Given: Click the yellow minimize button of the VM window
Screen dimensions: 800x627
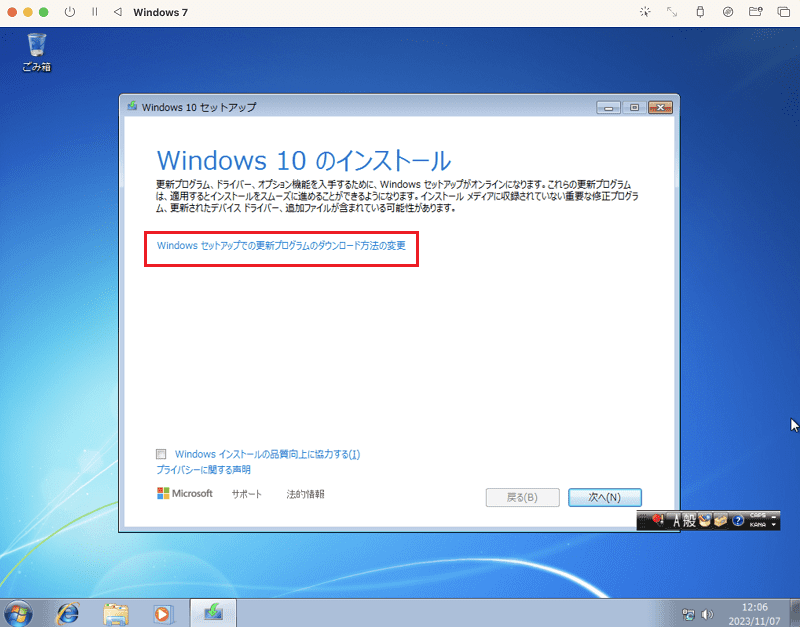Looking at the screenshot, I should tap(28, 12).
